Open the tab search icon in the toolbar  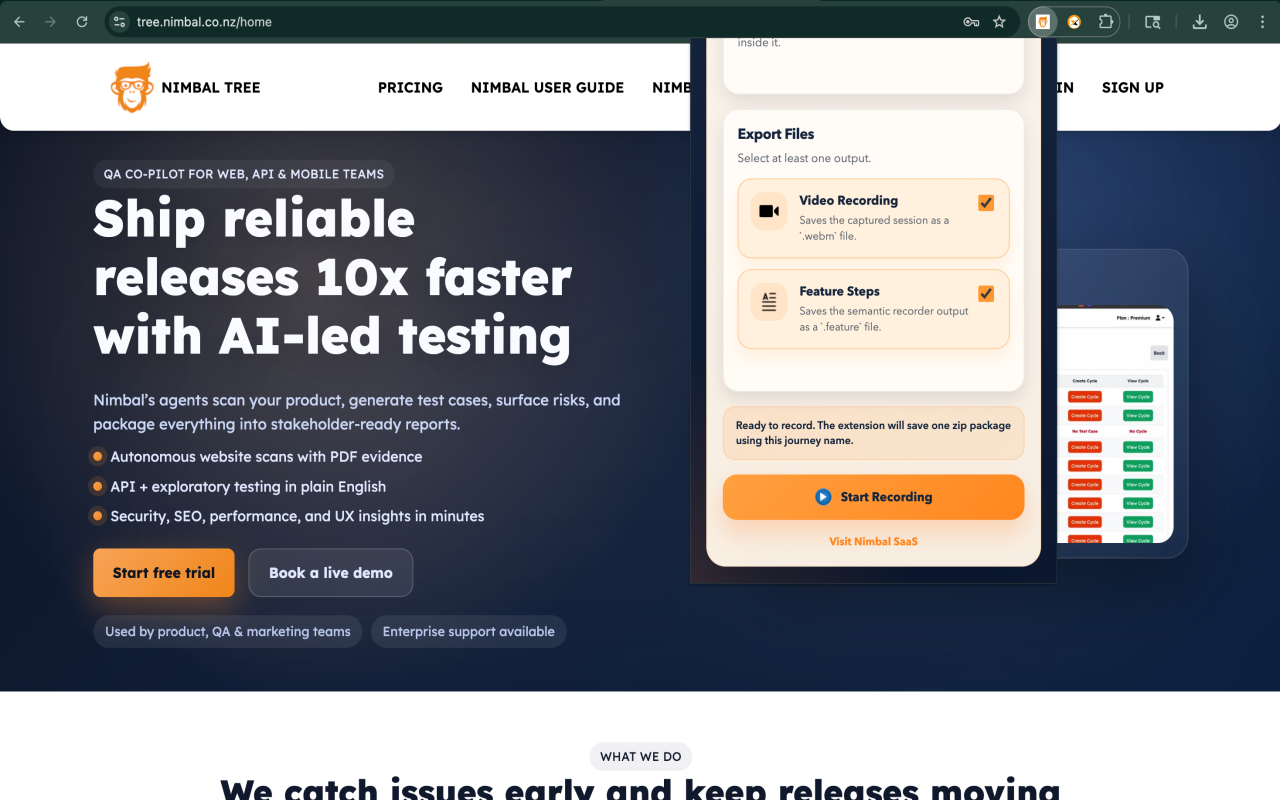point(1153,21)
